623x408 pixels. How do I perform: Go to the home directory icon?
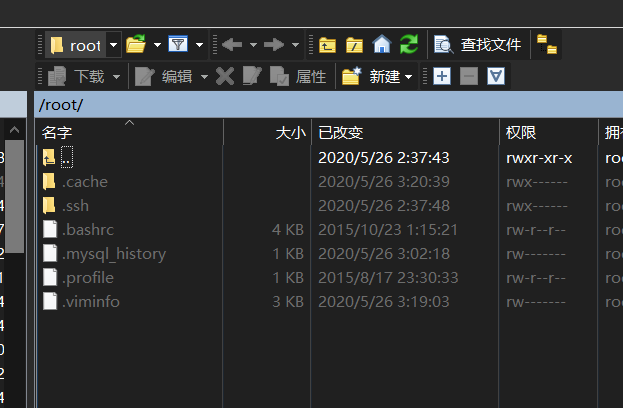(382, 44)
